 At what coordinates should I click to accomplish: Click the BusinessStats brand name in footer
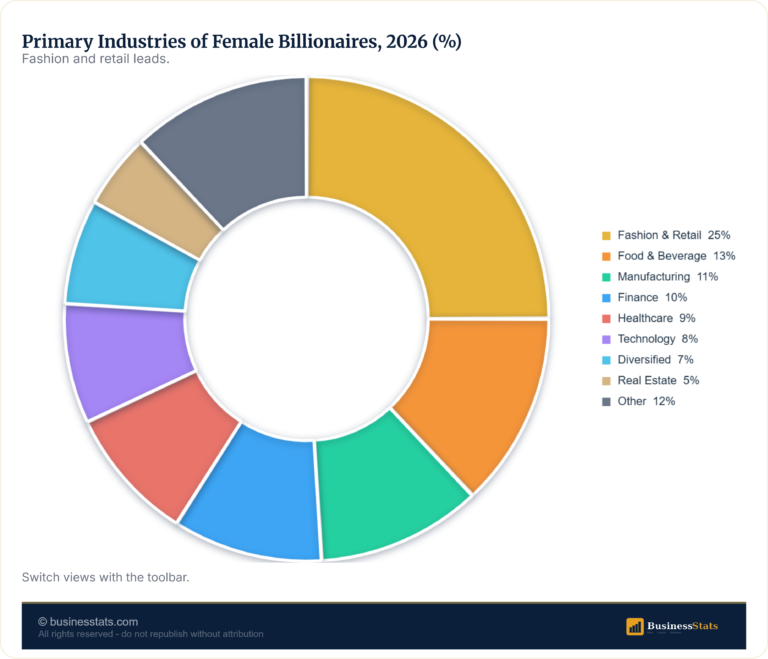[682, 626]
